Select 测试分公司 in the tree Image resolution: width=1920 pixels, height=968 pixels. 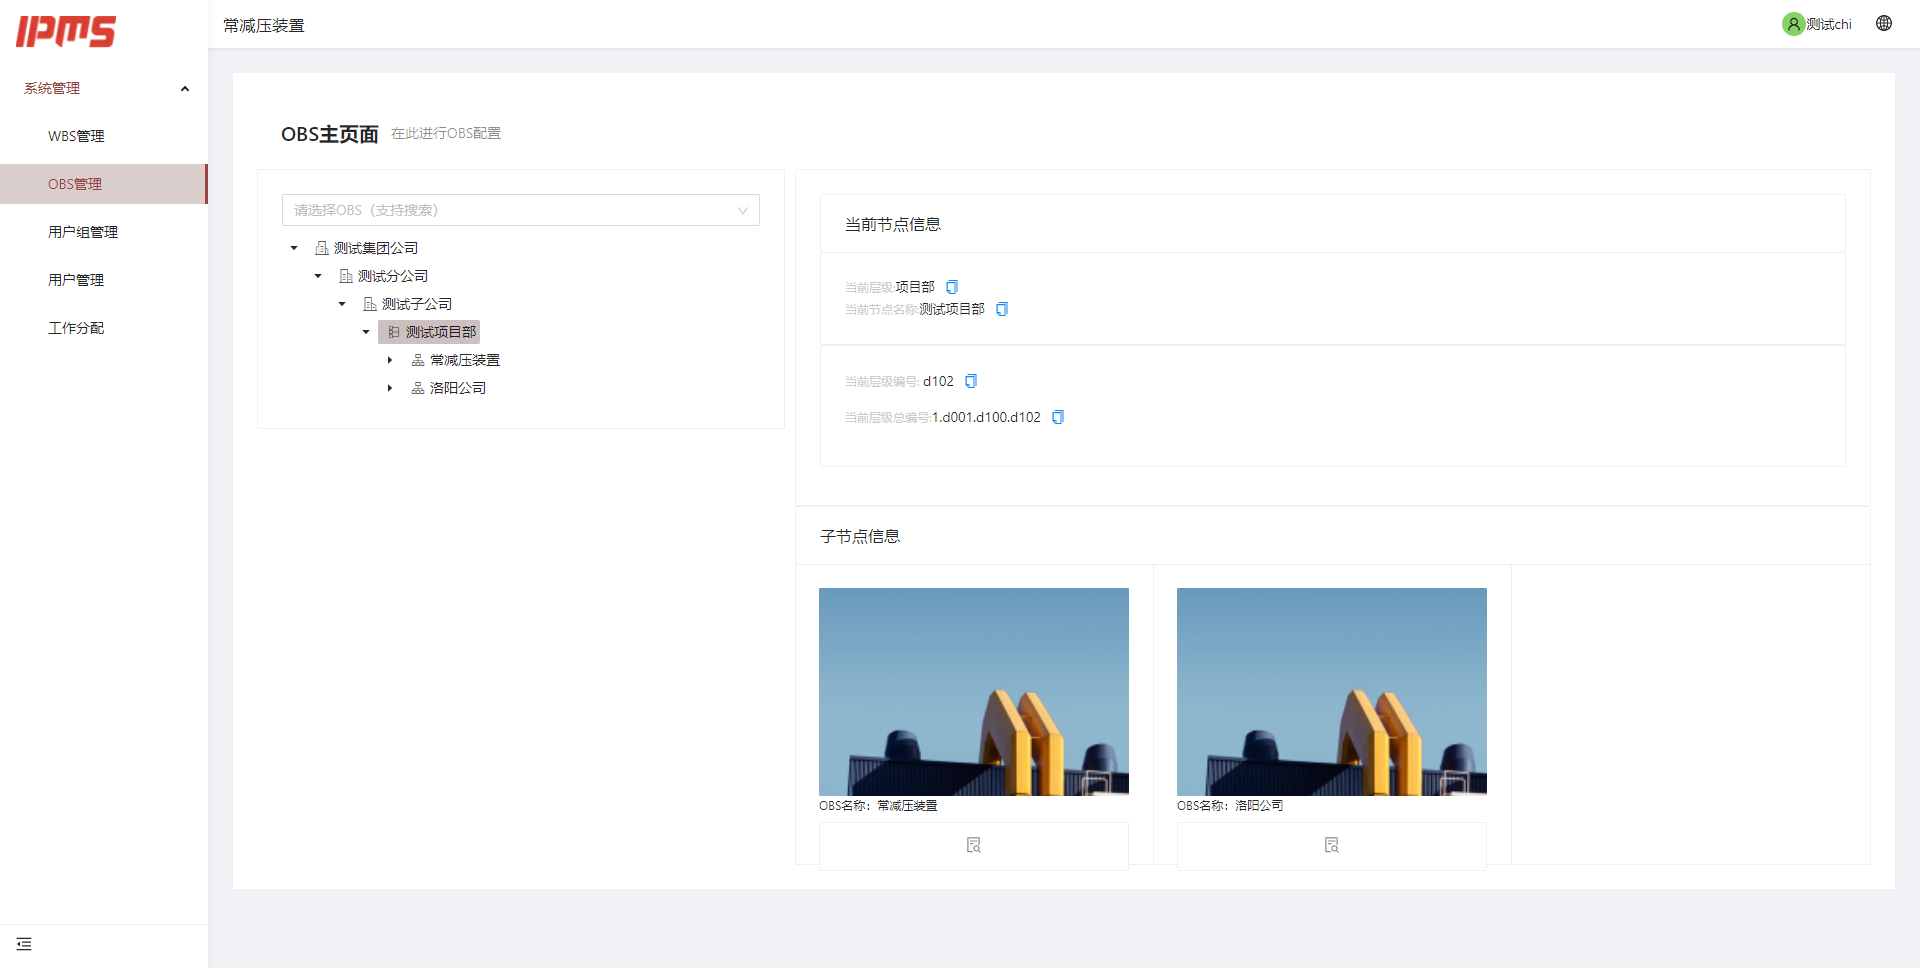tap(393, 276)
